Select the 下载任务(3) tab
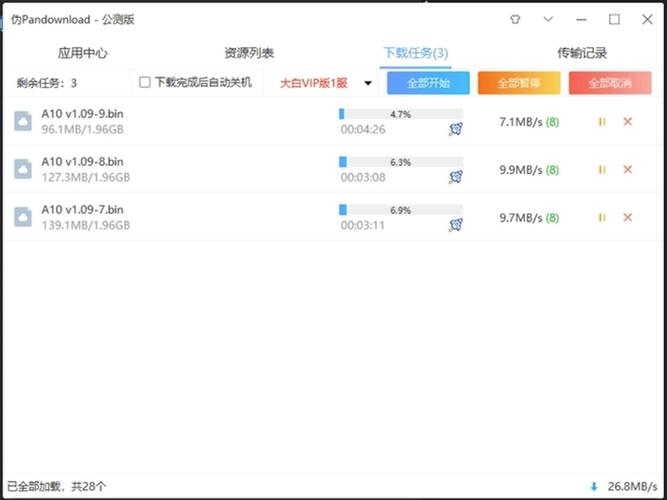The image size is (667, 500). 416,53
